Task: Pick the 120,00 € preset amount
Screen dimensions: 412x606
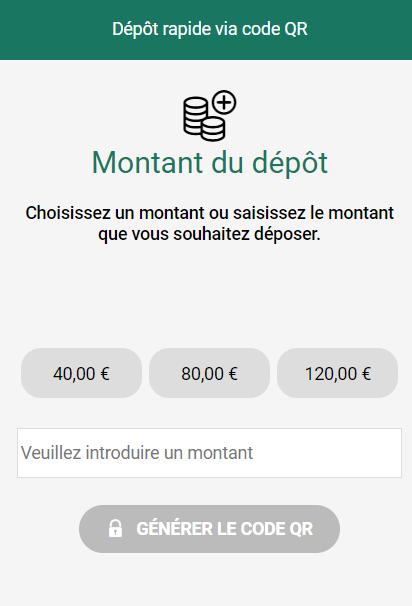Action: (337, 373)
